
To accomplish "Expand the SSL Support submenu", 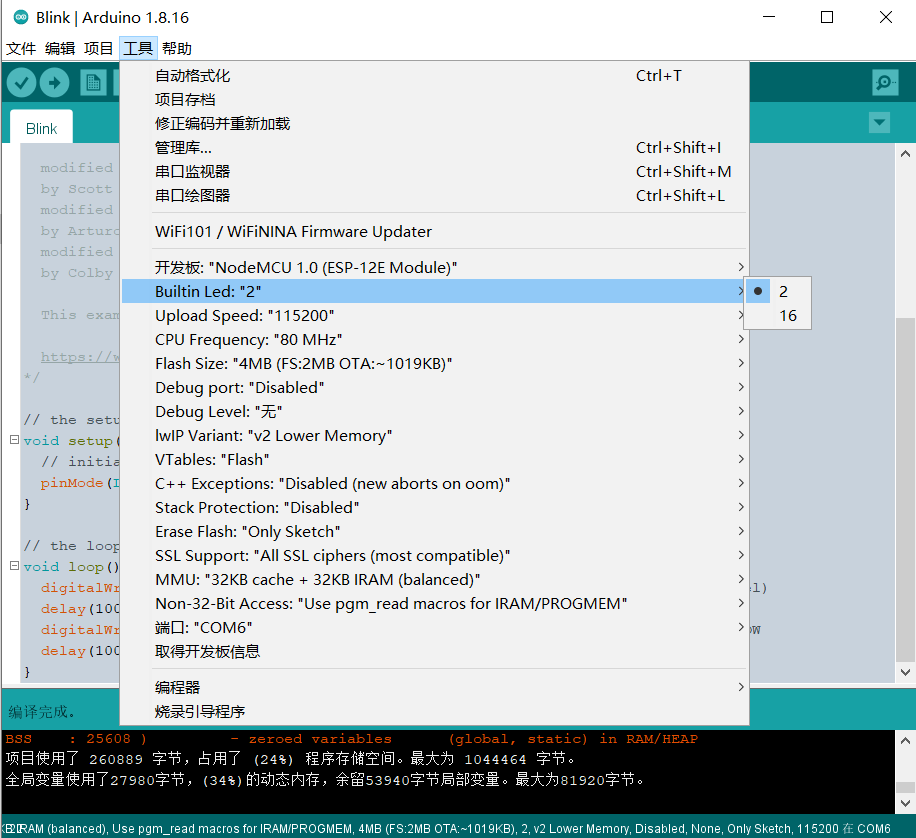I will 435,555.
